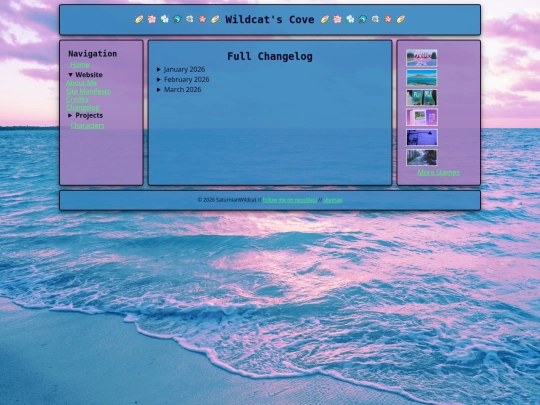
Task: Follow the 'follow me on neocities!' link
Action: point(290,200)
